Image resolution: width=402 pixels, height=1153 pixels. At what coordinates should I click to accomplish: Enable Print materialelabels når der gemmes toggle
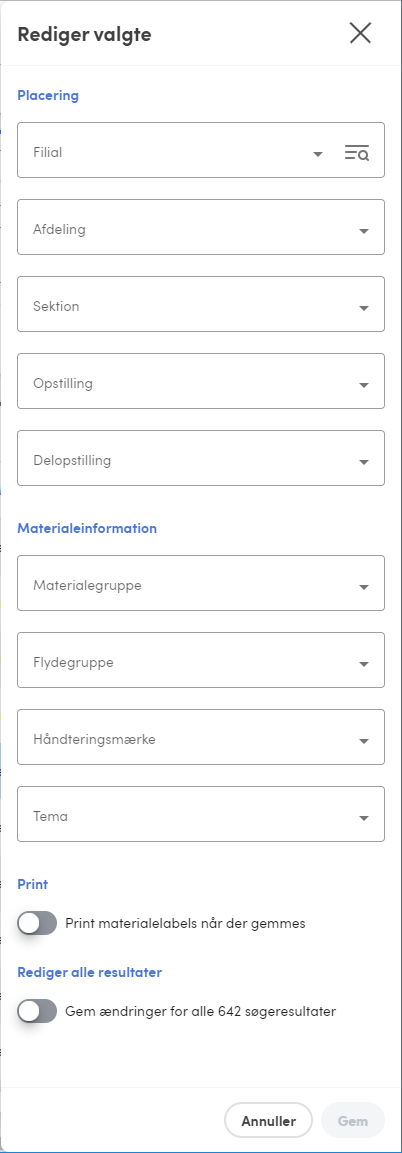(37, 924)
